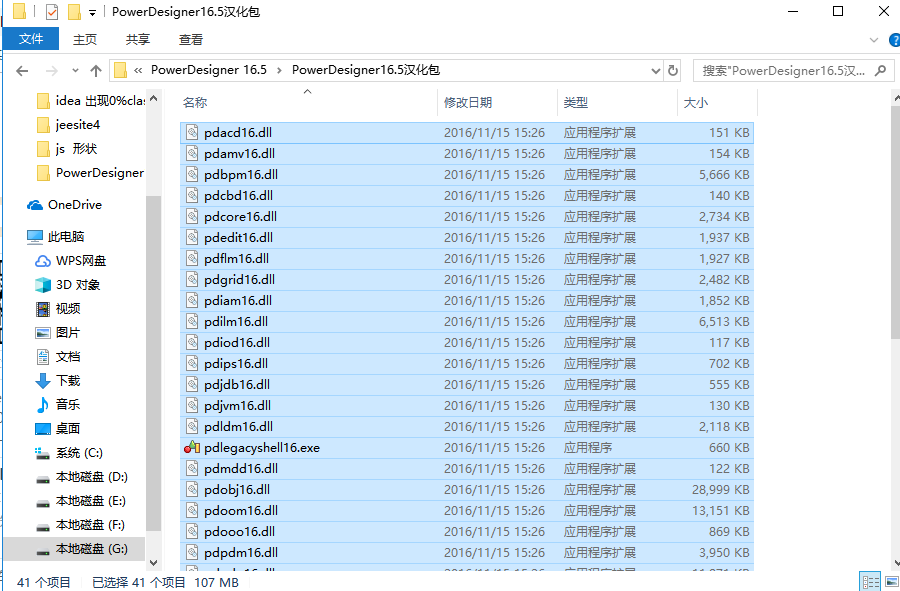900x591 pixels.
Task: Open the 文件 menu
Action: [x=31, y=38]
